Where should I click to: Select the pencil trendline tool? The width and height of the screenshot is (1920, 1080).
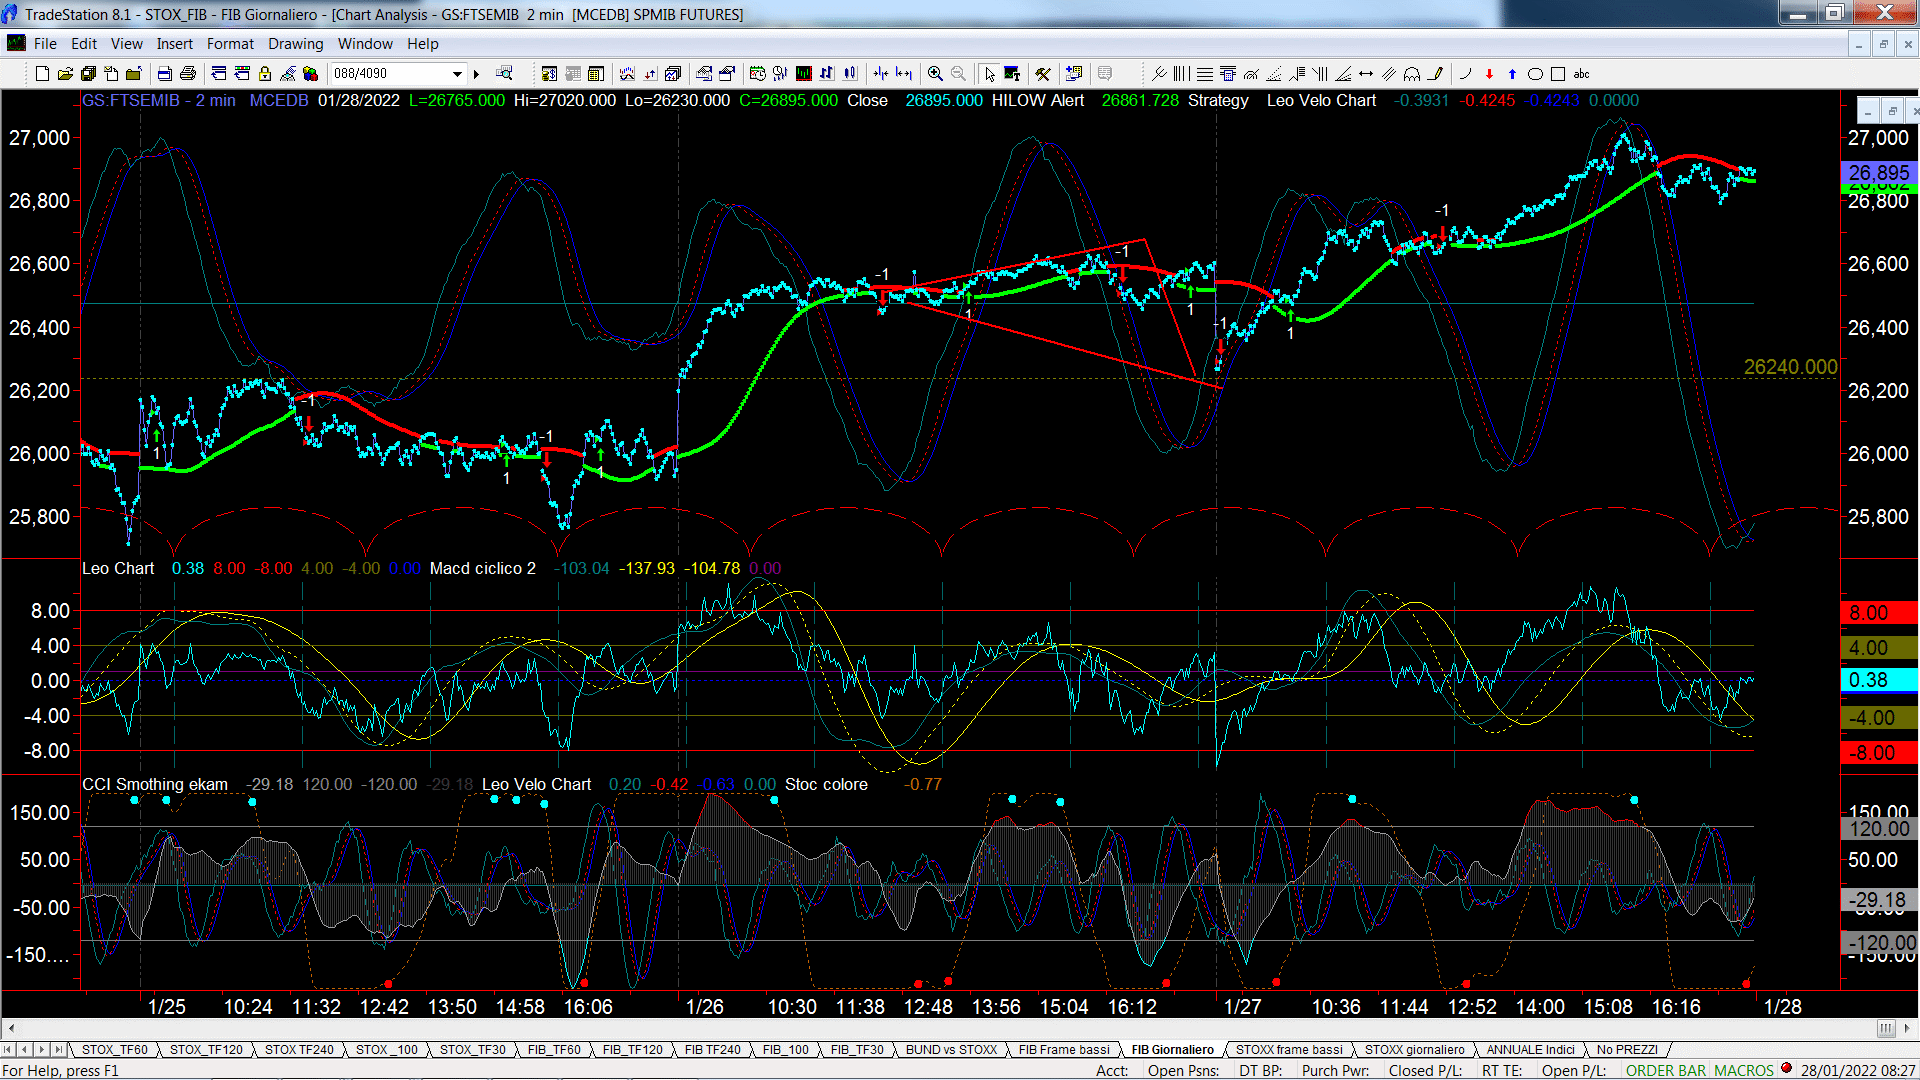coord(1436,74)
